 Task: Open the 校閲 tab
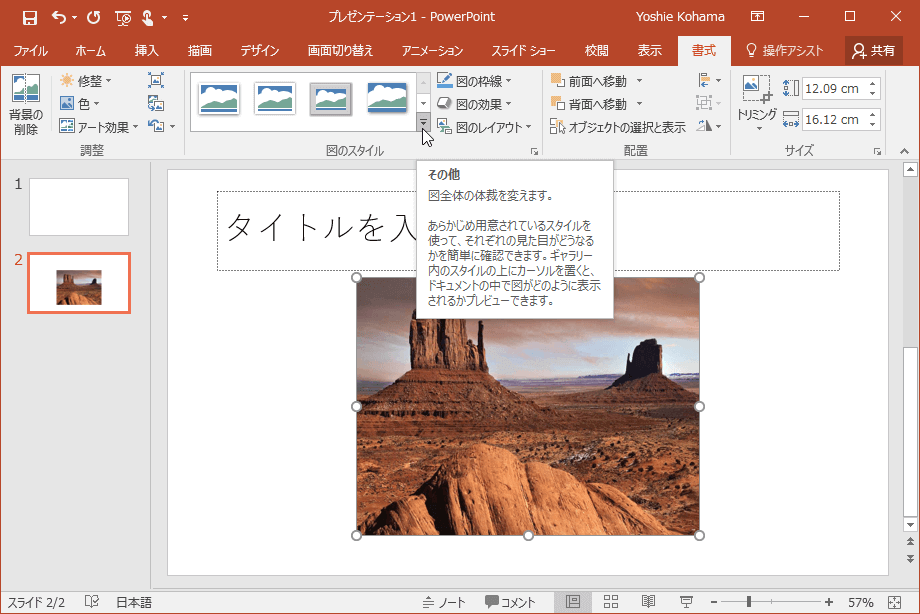[x=597, y=51]
